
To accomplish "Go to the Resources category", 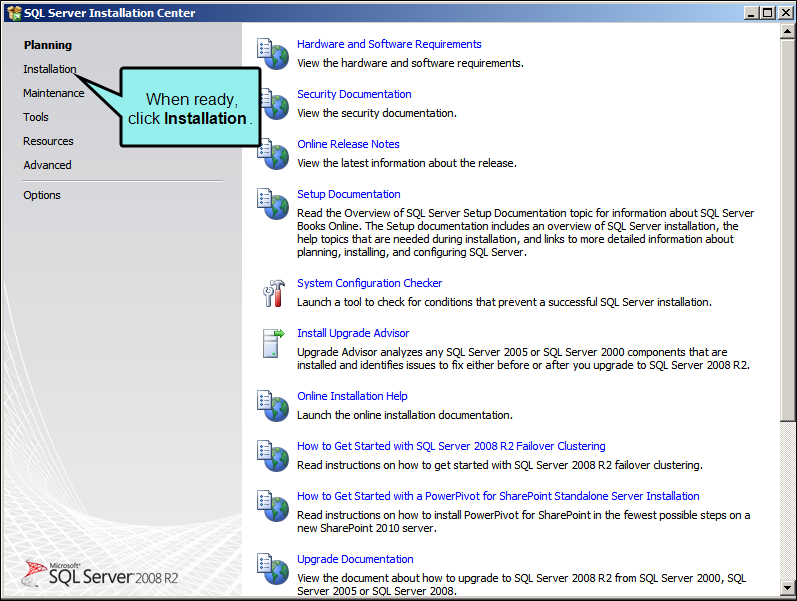I will pos(48,141).
